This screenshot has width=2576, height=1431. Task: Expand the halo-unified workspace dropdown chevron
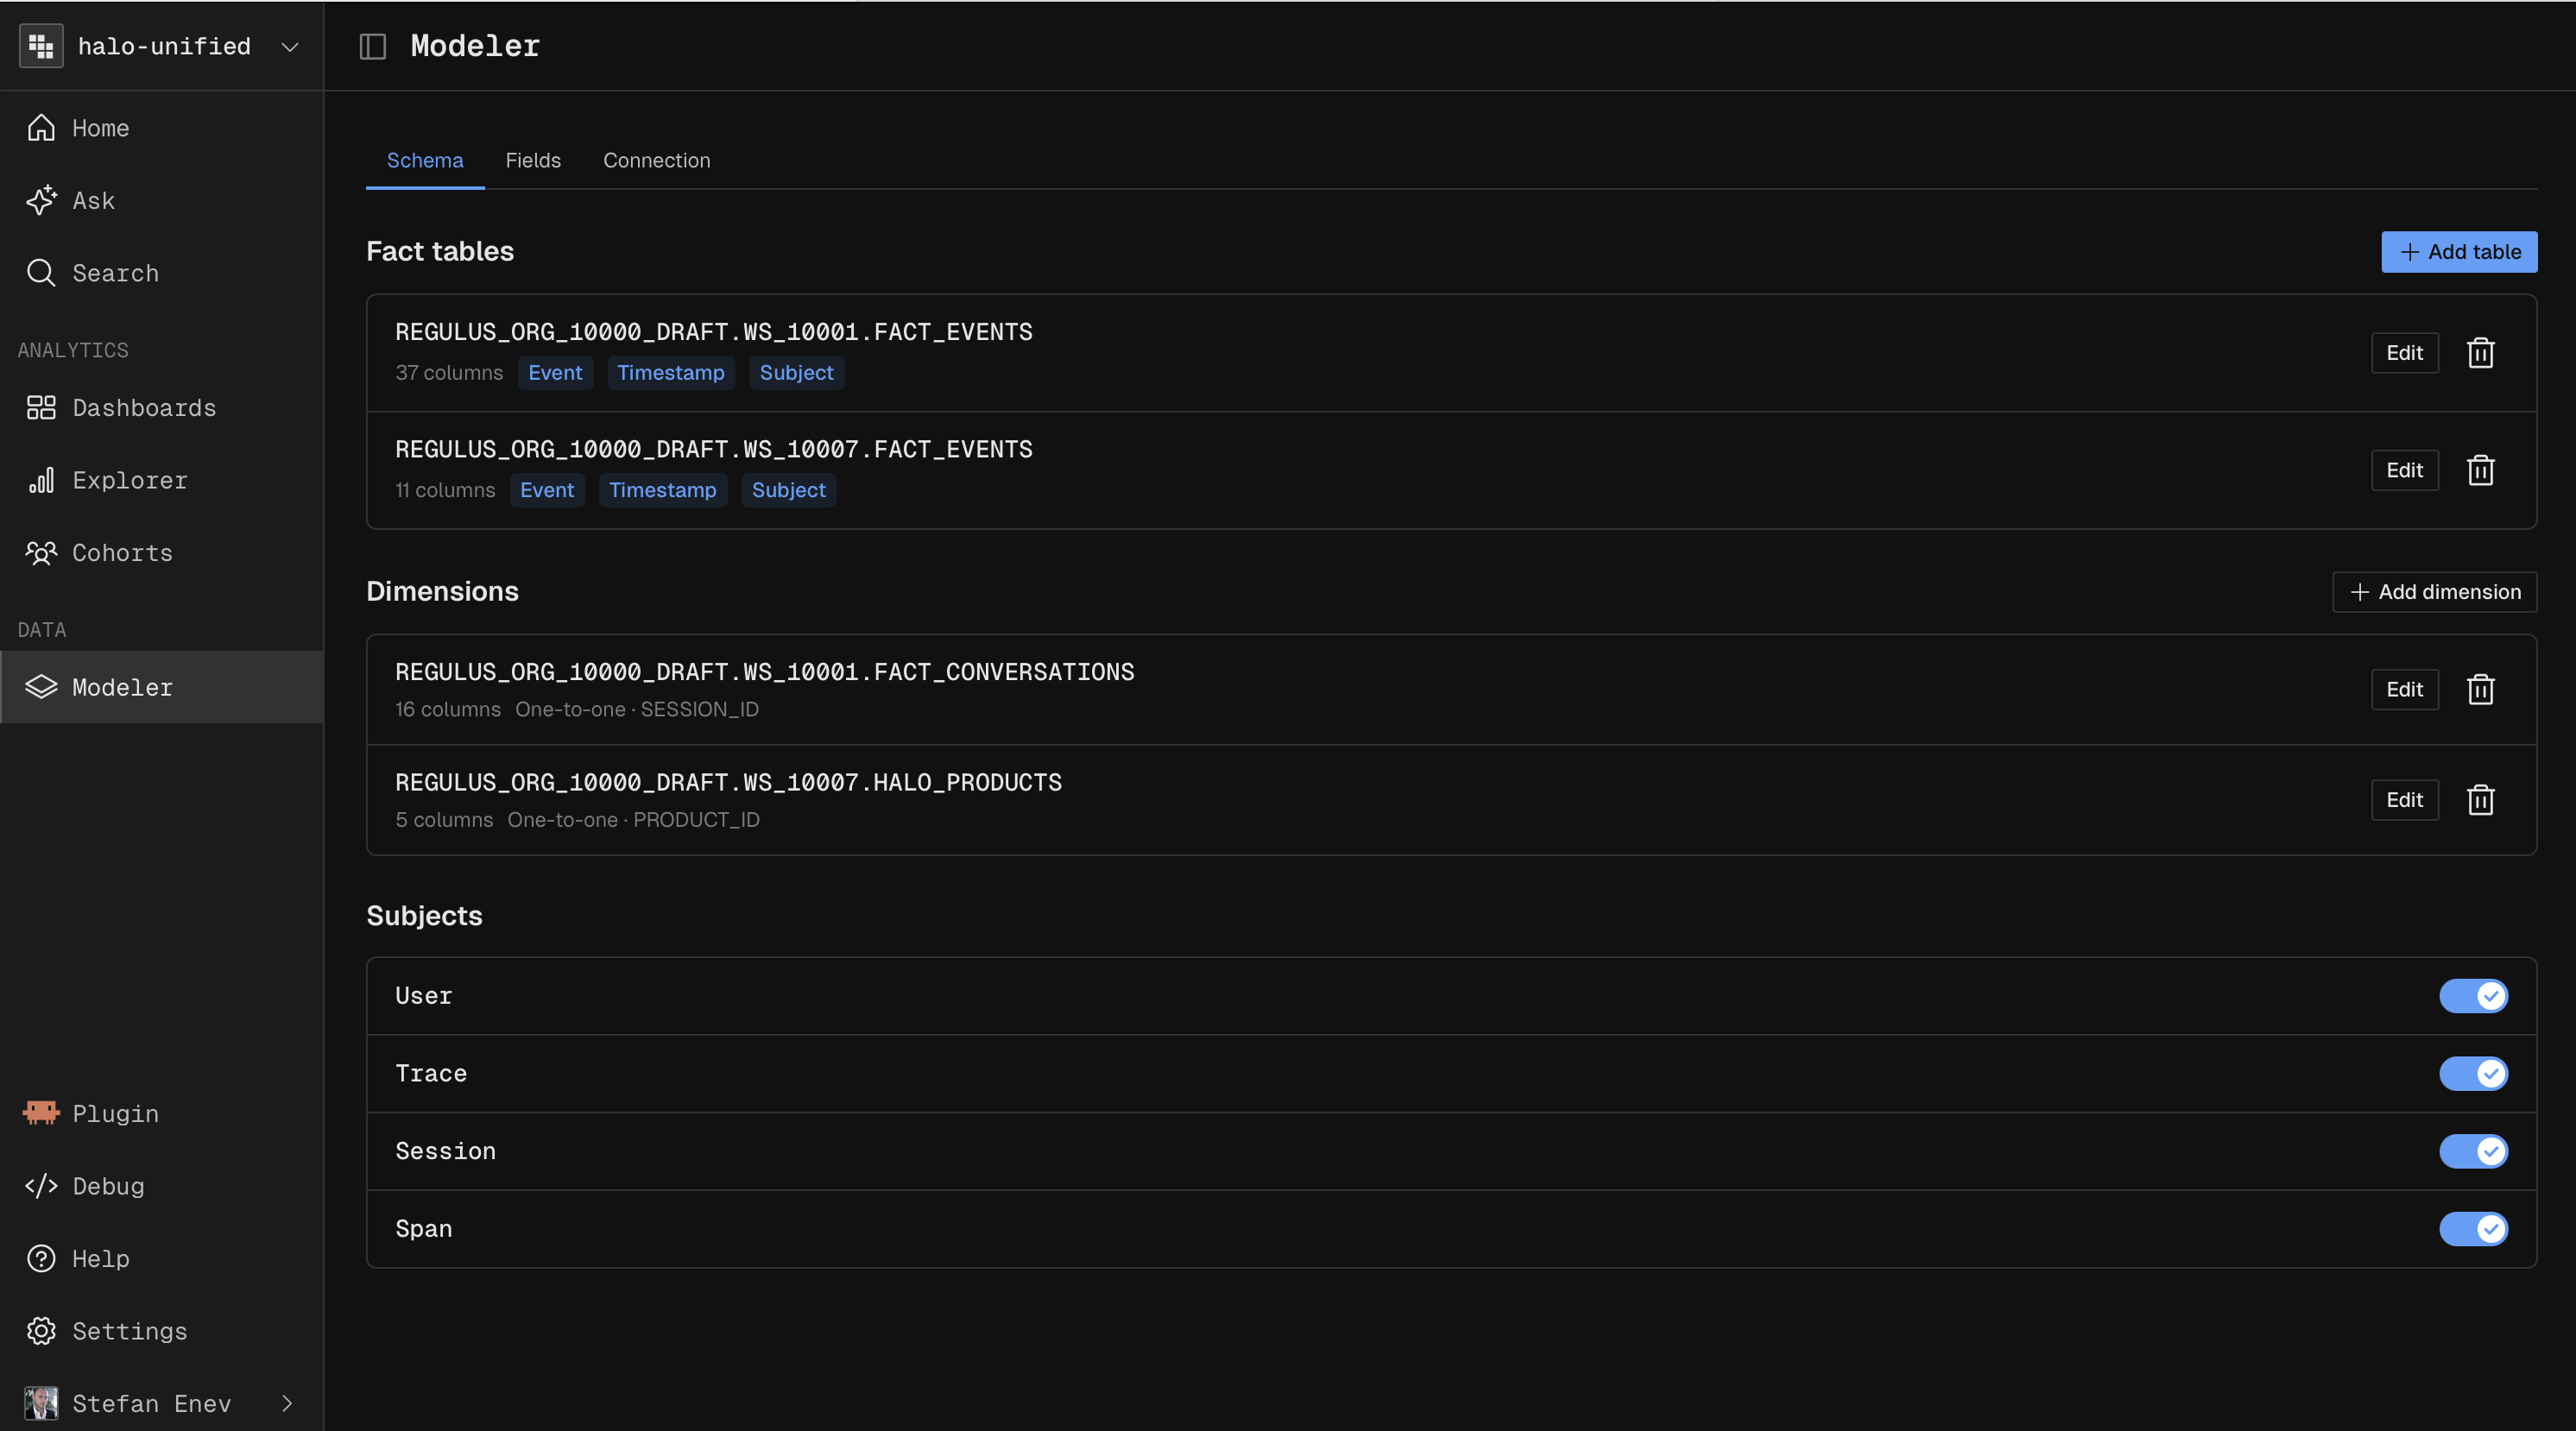290,47
